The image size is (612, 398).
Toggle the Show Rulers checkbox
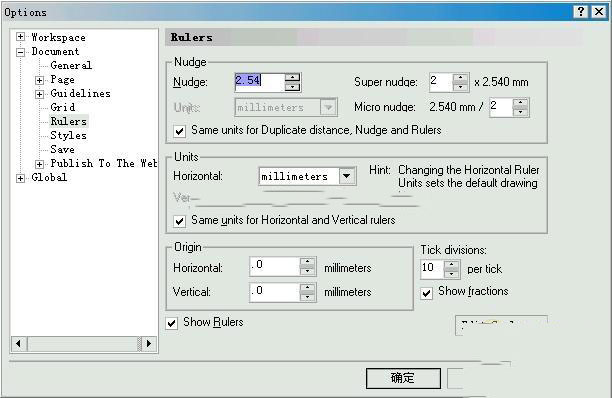(x=171, y=323)
